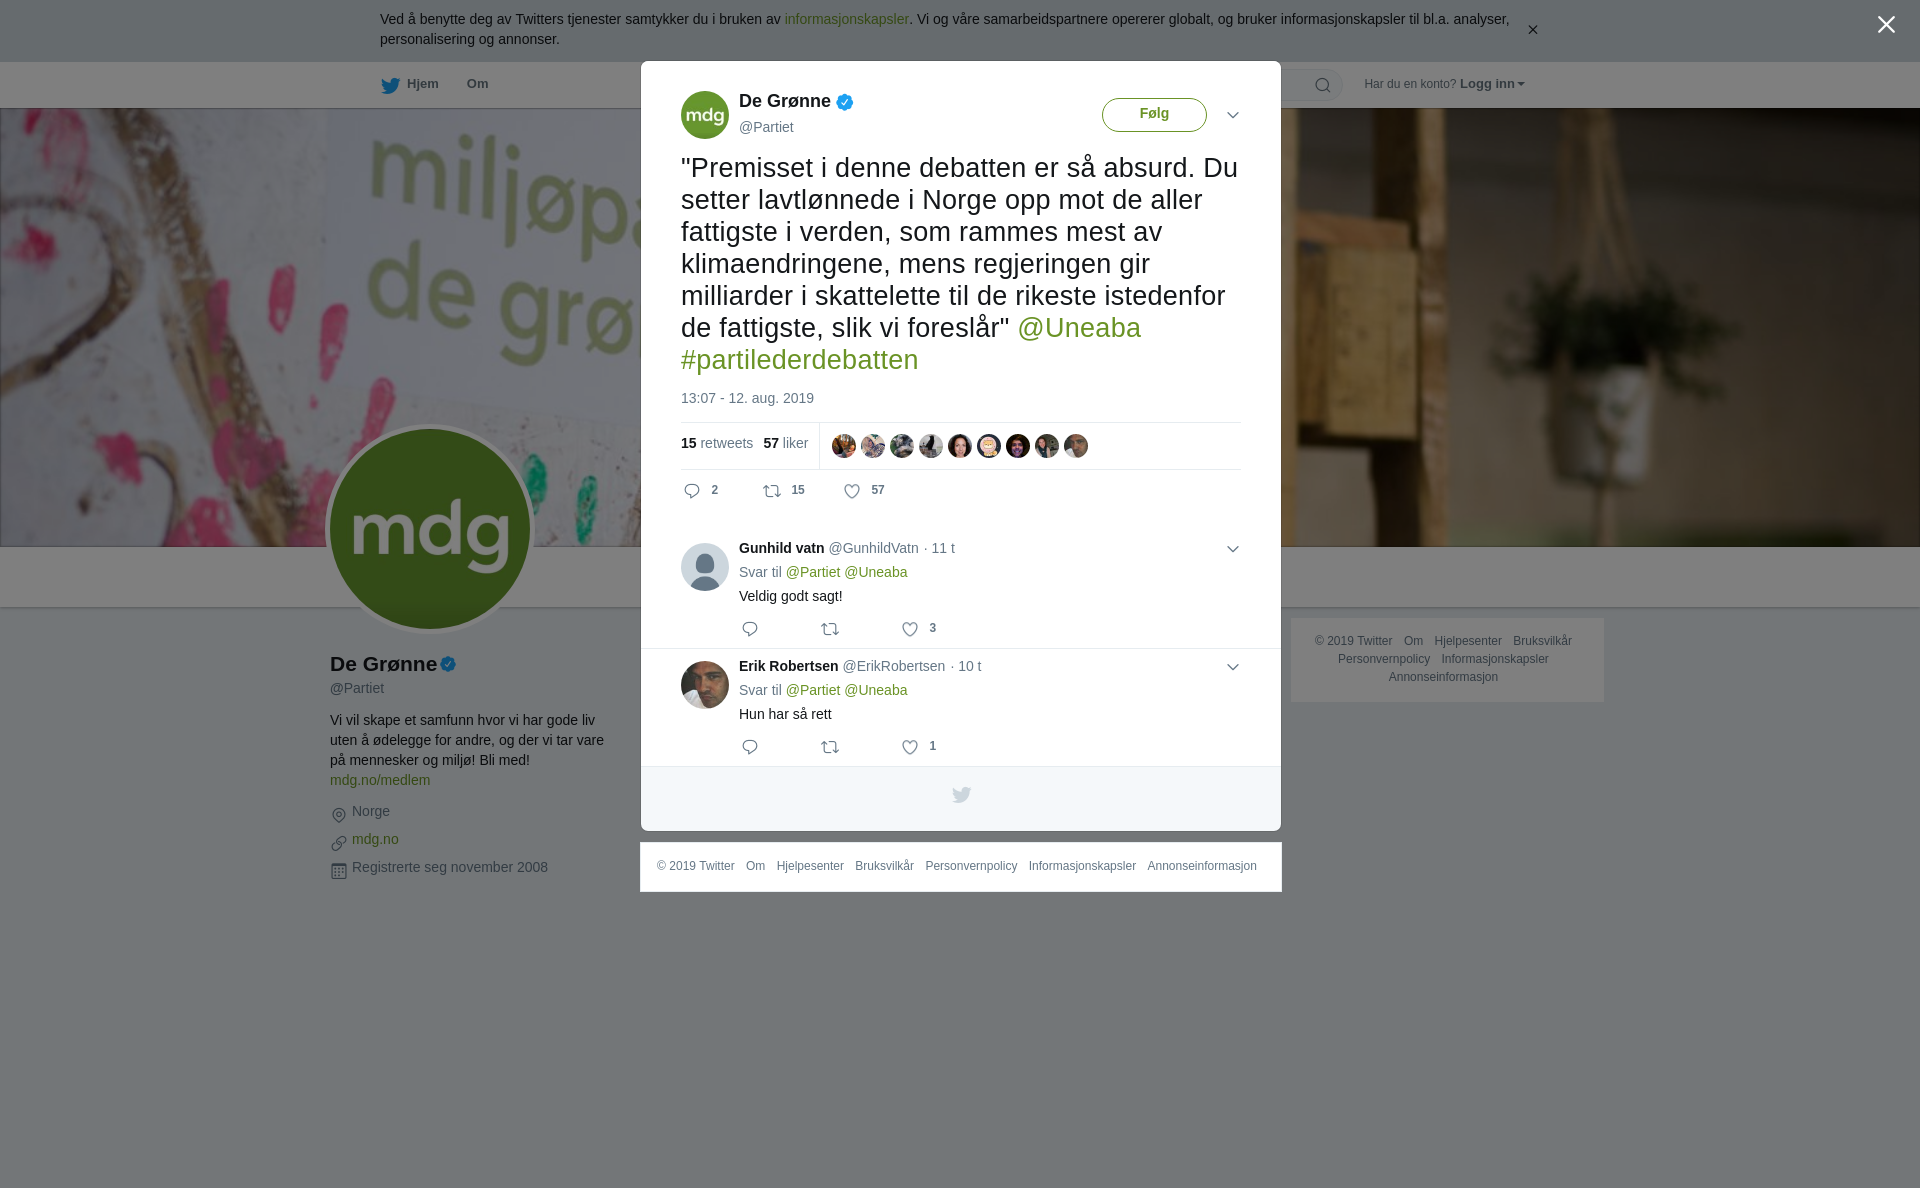Viewport: 1920px width, 1188px height.
Task: Click the Twitter bird icon below replies
Action: pos(961,795)
